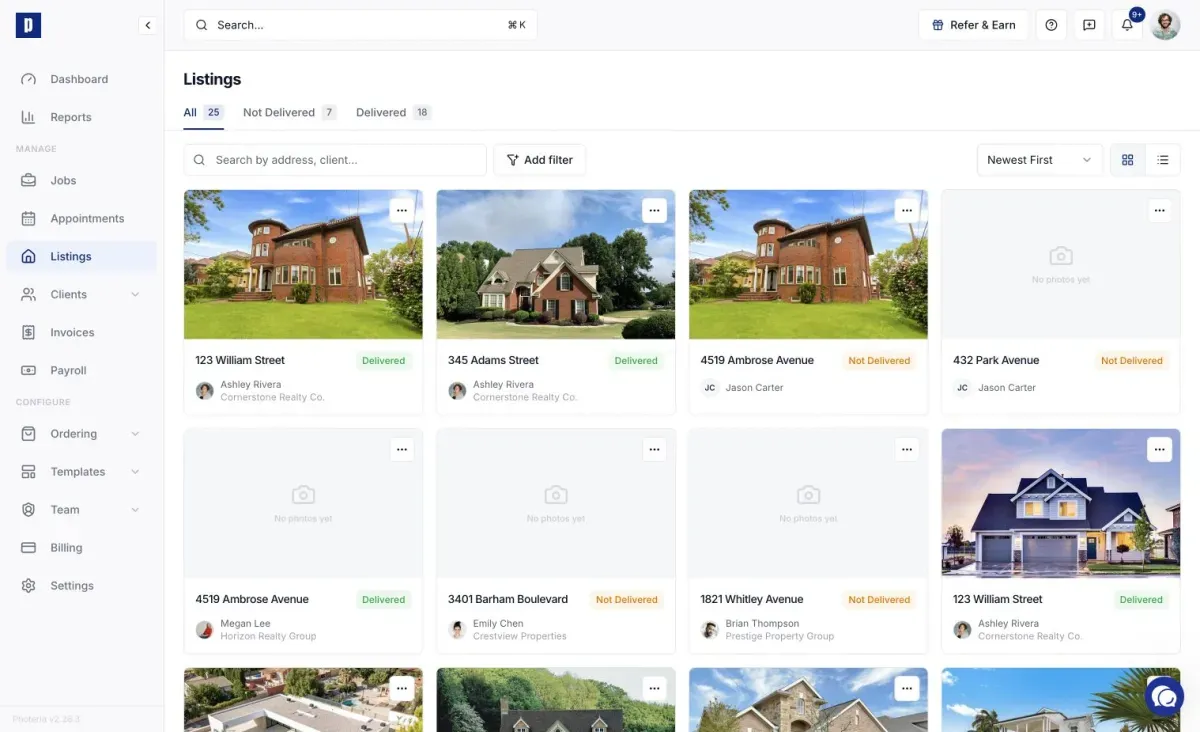The image size is (1200, 732).
Task: Click the Team shield icon
Action: [29, 509]
